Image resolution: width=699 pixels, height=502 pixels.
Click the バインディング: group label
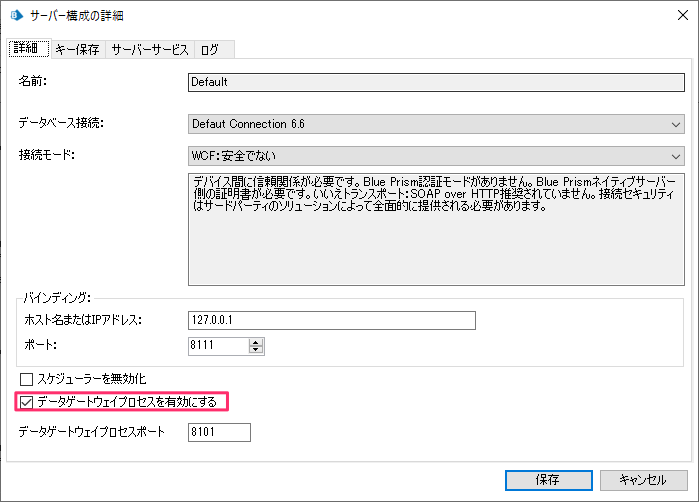(57, 297)
